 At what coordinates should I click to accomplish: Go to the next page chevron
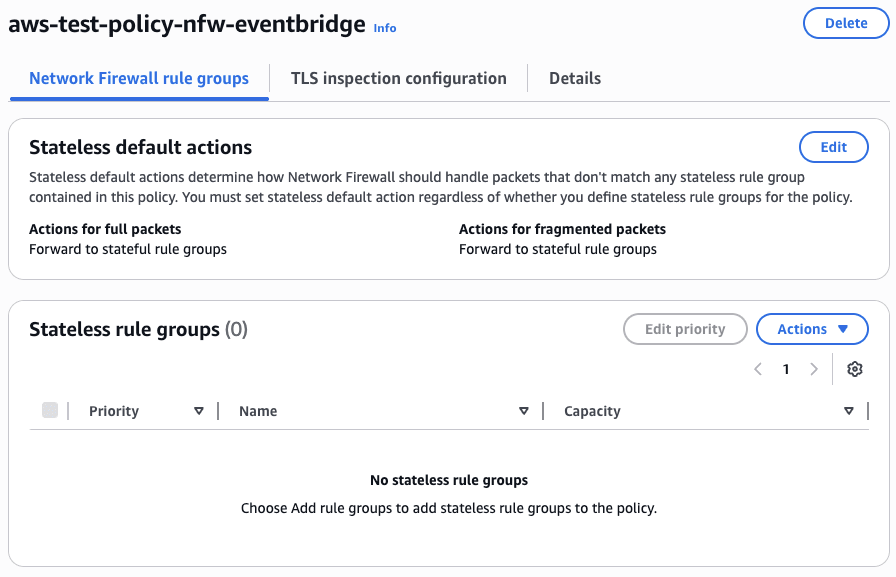click(814, 369)
